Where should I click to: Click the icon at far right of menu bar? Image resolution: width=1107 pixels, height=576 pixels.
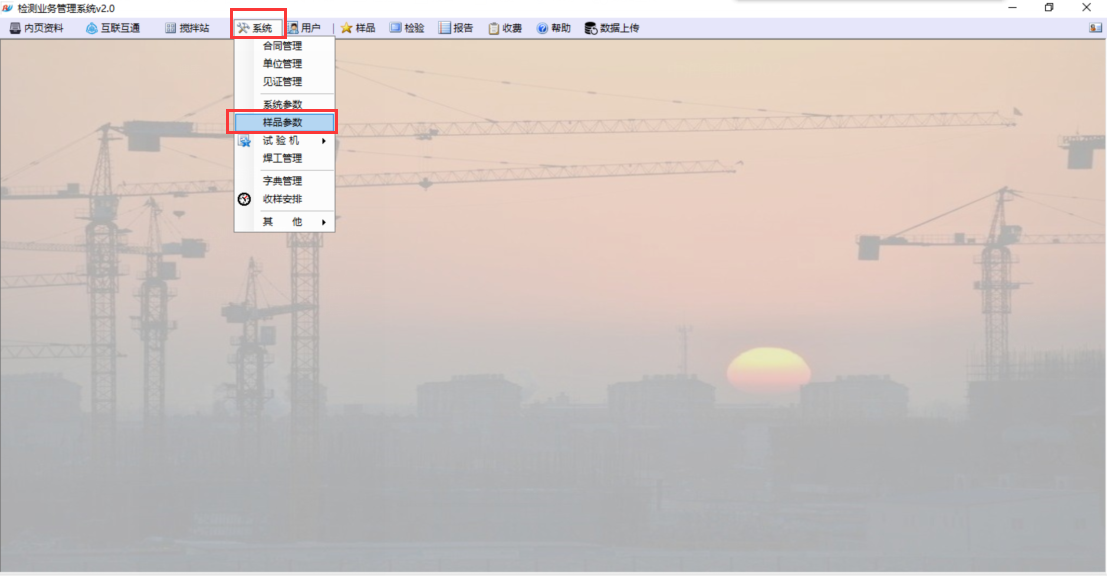pyautogui.click(x=1095, y=28)
